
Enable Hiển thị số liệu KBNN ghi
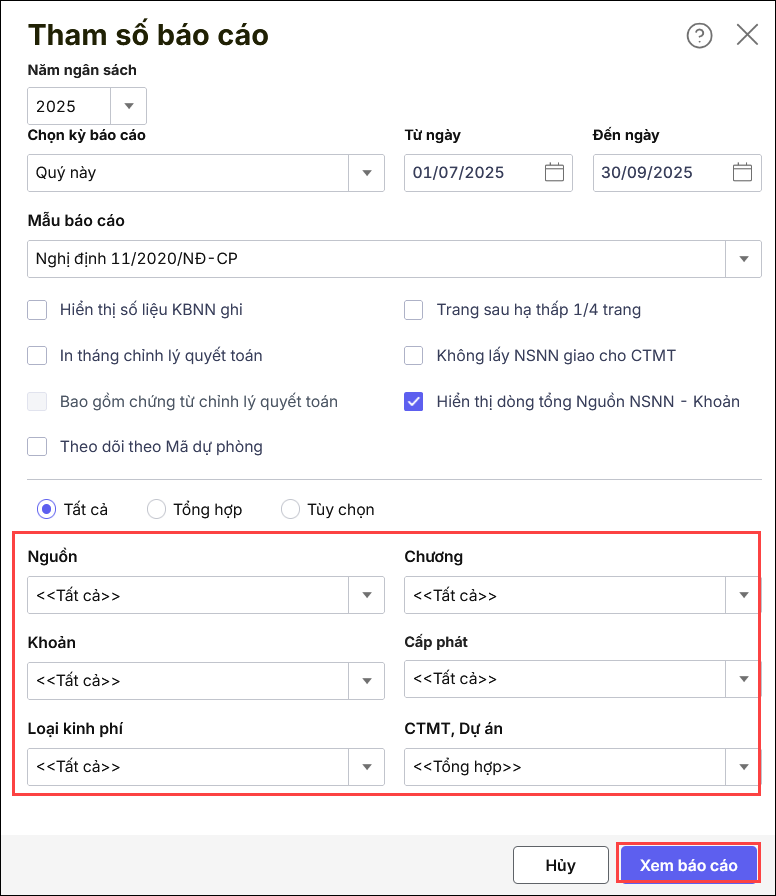click(37, 310)
